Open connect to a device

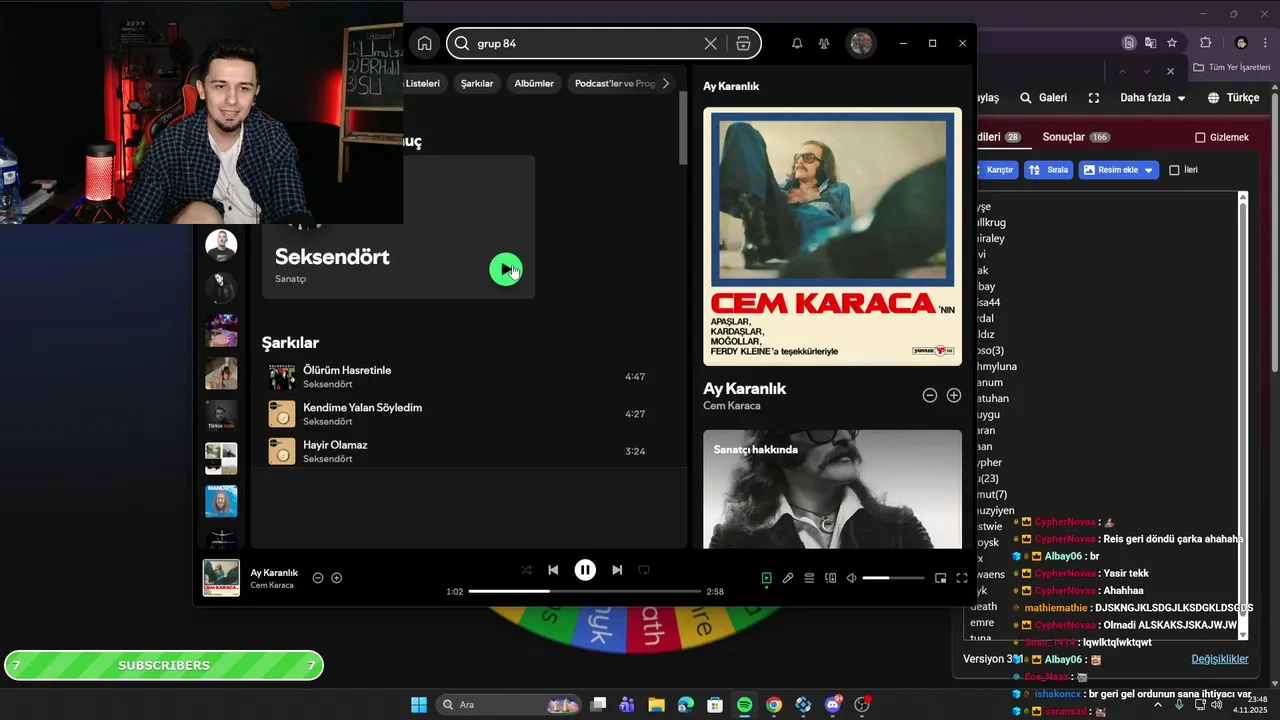tap(830, 578)
